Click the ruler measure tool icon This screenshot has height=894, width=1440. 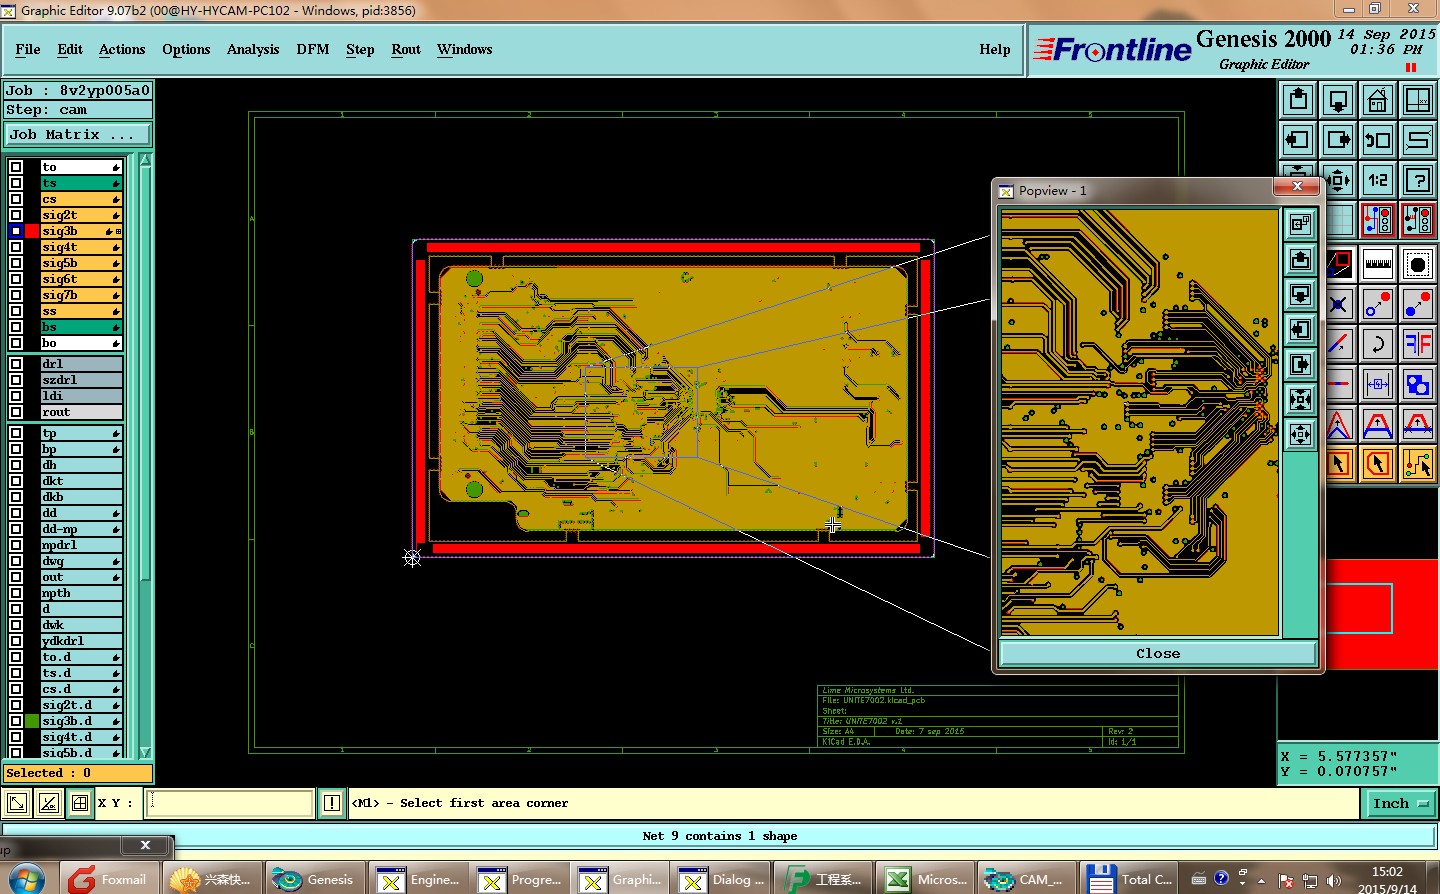[1378, 264]
